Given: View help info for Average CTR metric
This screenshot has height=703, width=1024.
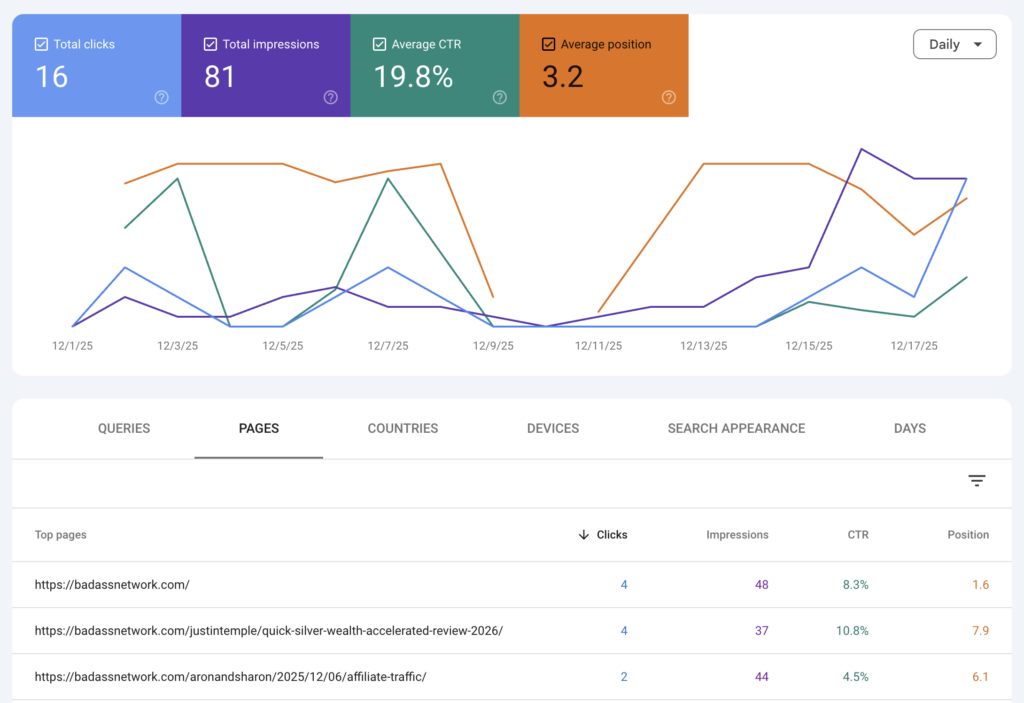Looking at the screenshot, I should [x=500, y=97].
